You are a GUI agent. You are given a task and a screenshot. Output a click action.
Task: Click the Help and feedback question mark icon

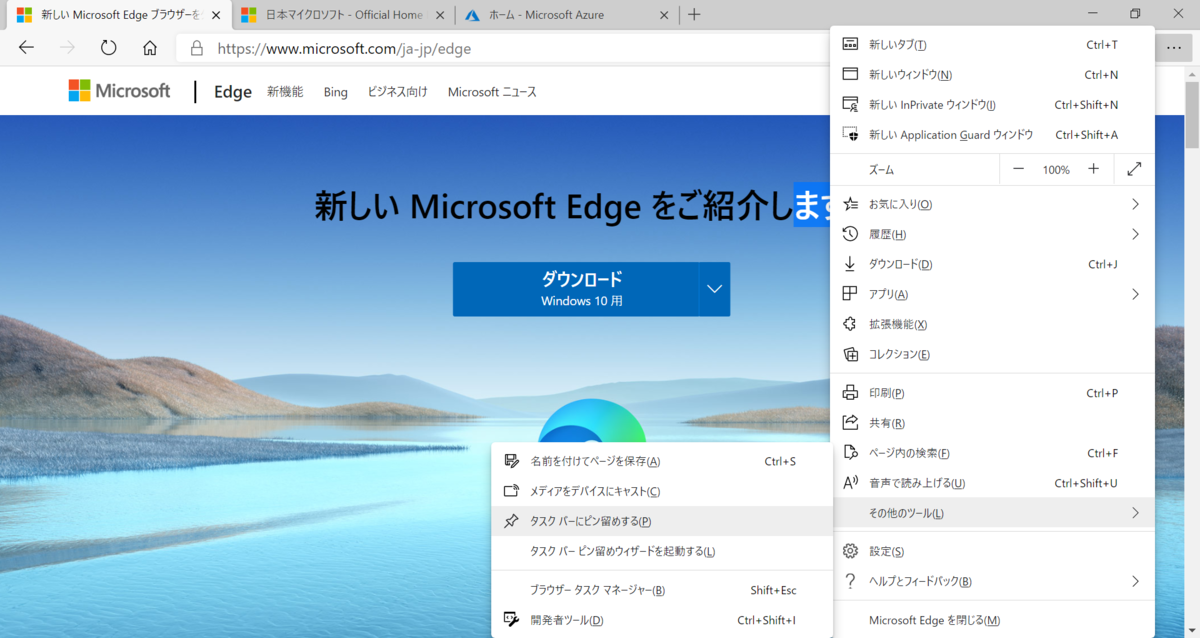851,581
